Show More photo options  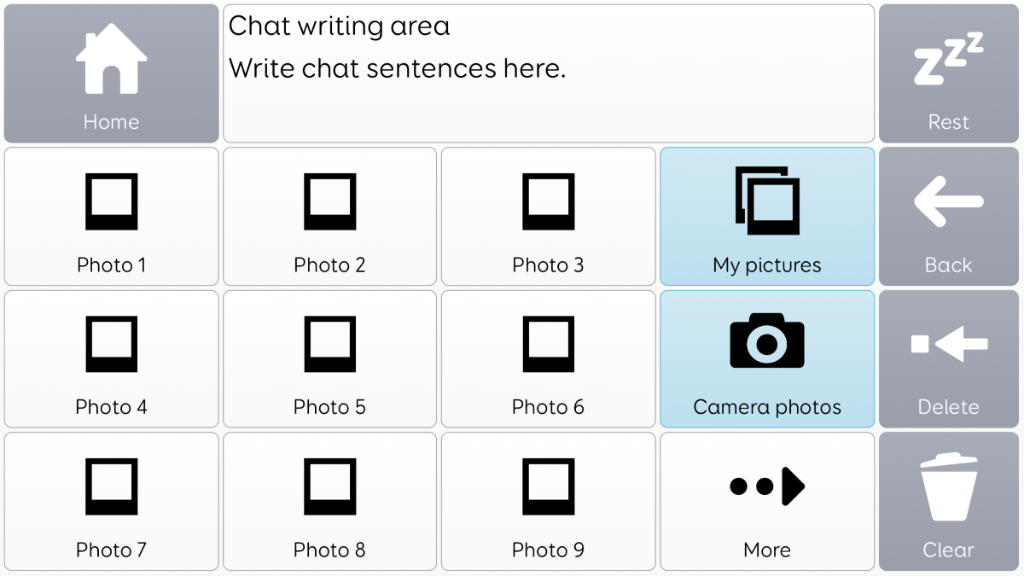pyautogui.click(x=767, y=502)
